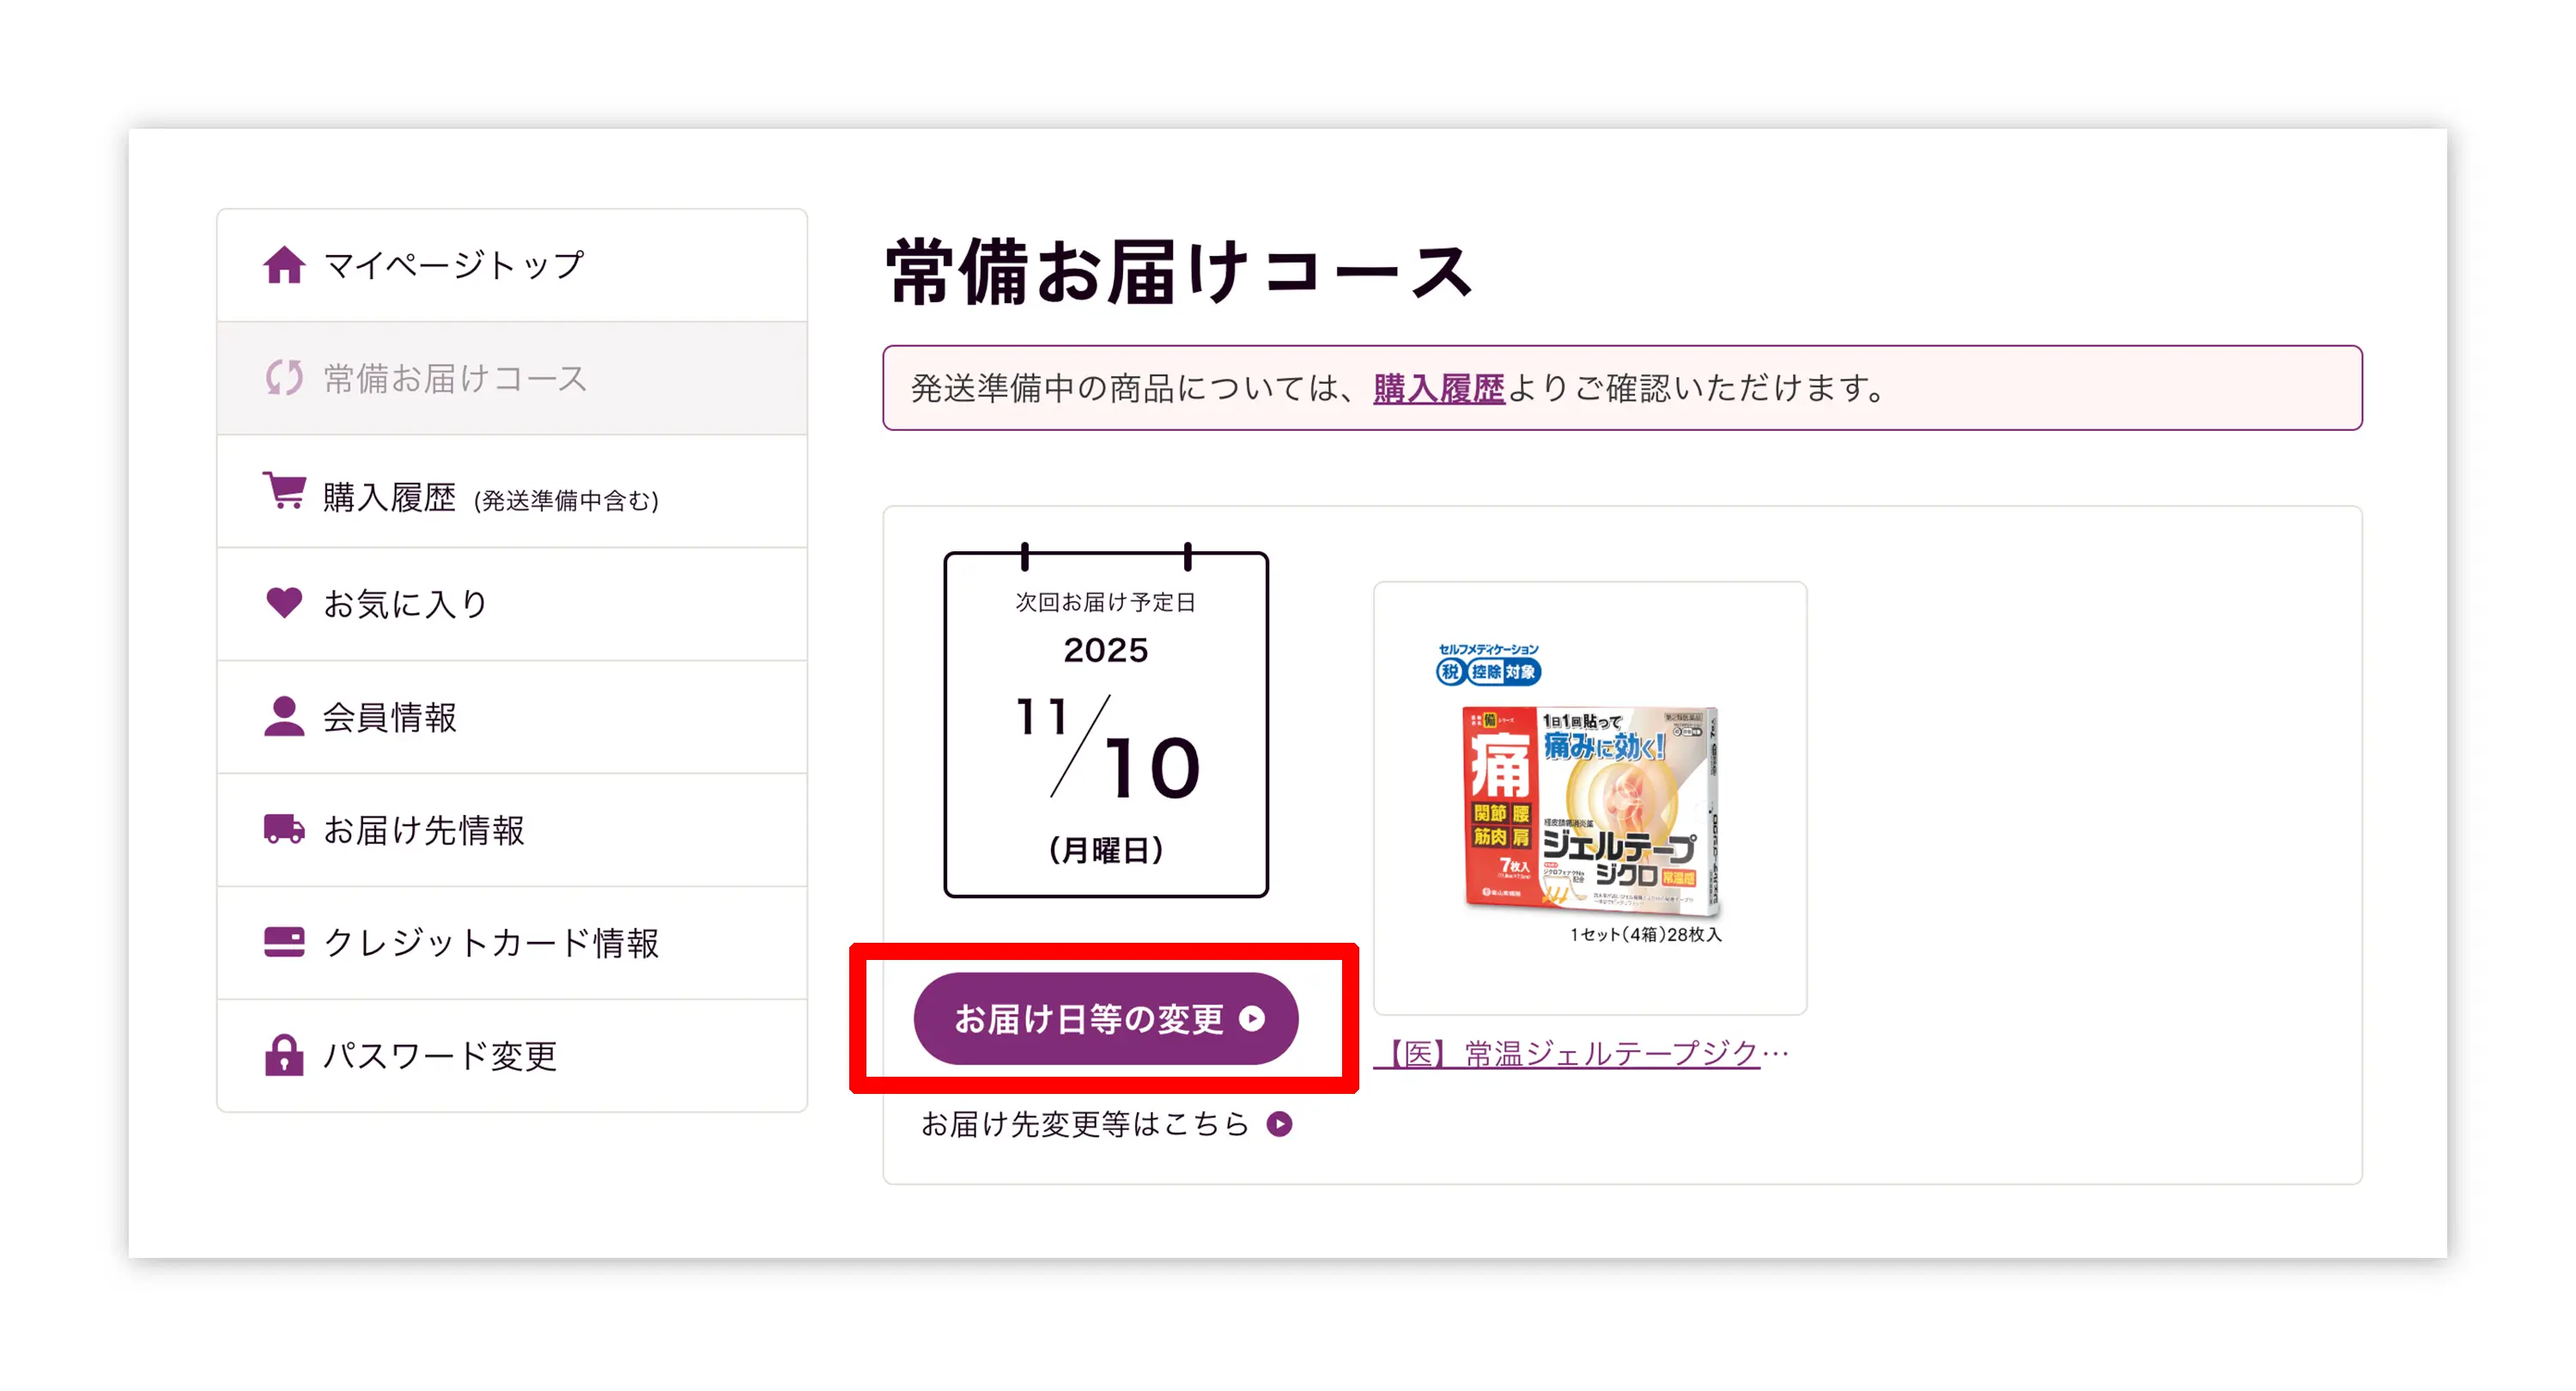Click お届け先変更等はこちら link
This screenshot has width=2576, height=1391.
1106,1124
